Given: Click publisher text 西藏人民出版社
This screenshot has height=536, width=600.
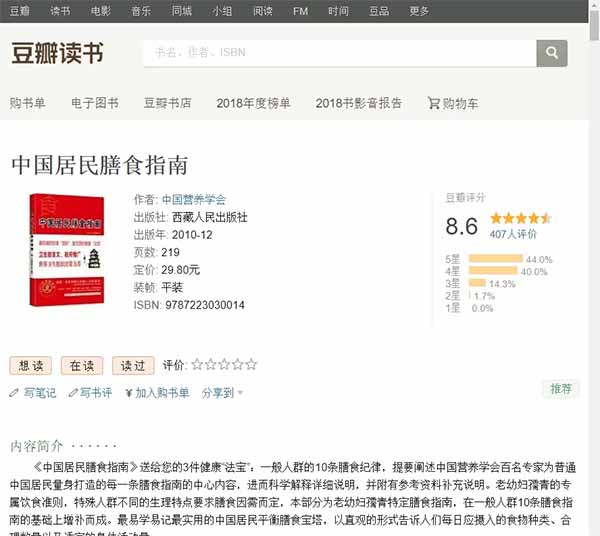Looking at the screenshot, I should (x=210, y=217).
